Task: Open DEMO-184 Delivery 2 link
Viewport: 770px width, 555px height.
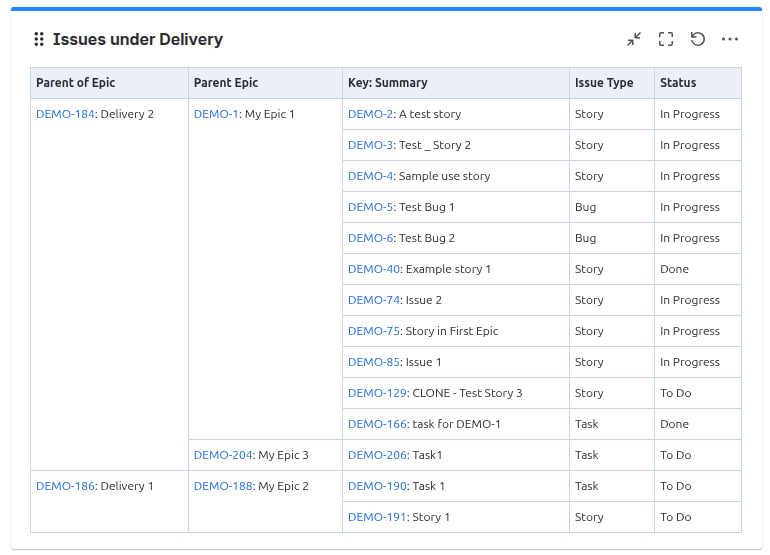Action: [x=65, y=114]
